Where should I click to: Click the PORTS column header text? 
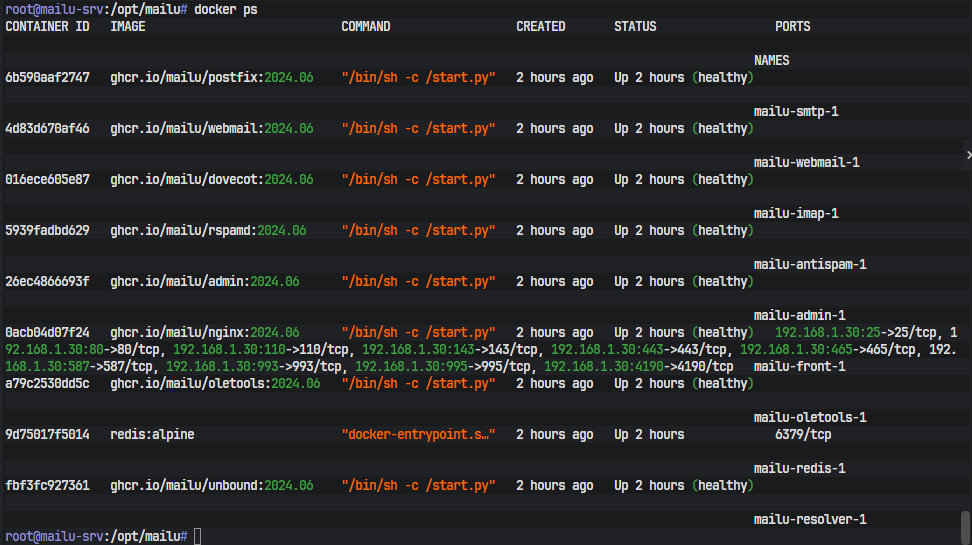793,26
